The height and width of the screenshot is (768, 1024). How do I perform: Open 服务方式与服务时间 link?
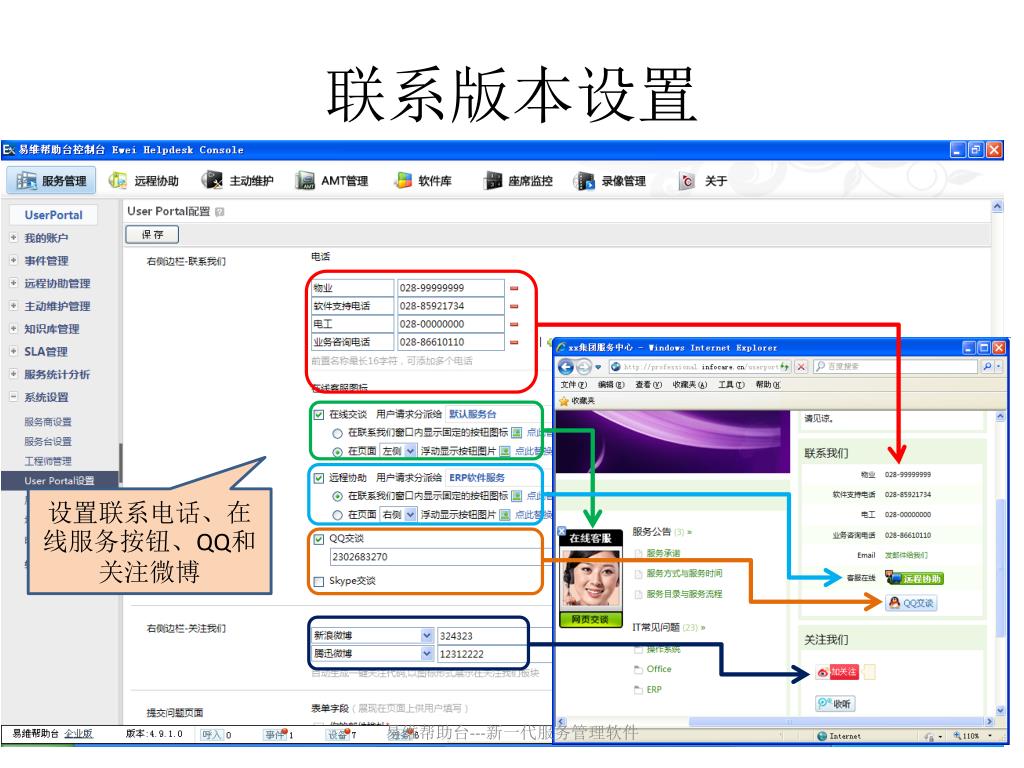[684, 573]
